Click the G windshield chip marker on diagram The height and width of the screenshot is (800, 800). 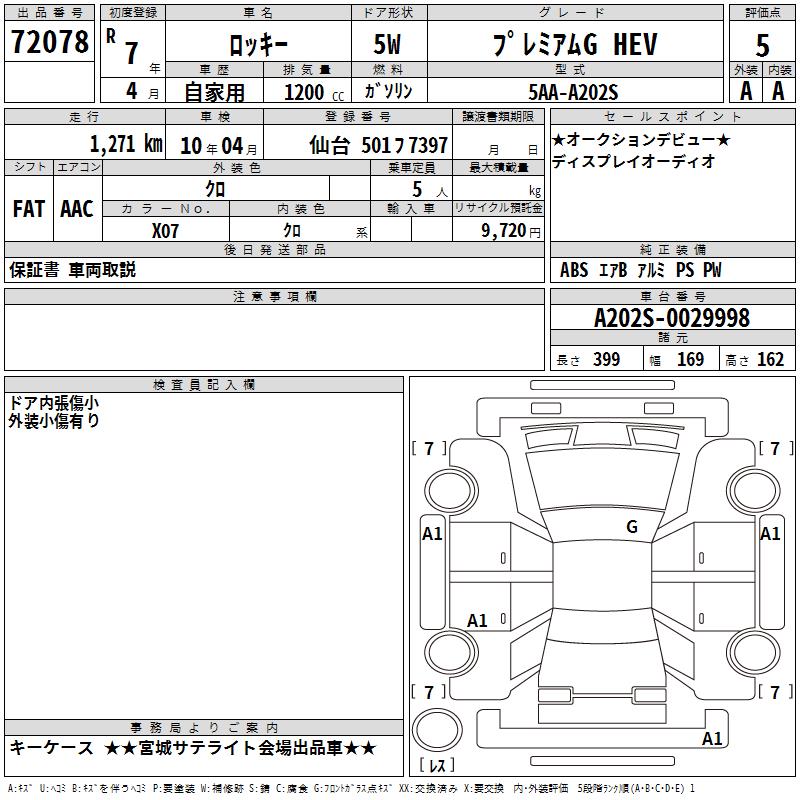pos(631,527)
